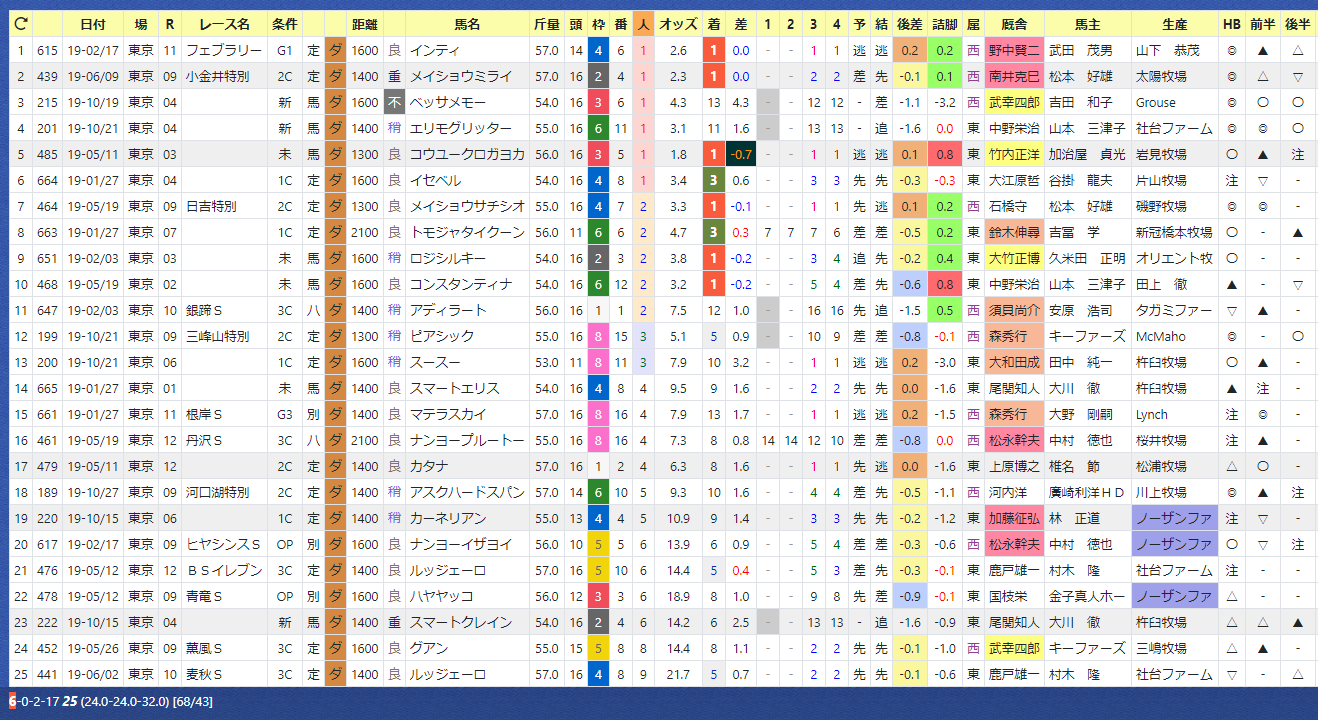Click the orange ダ track cell in row 3
The width and height of the screenshot is (1318, 720).
[336, 102]
